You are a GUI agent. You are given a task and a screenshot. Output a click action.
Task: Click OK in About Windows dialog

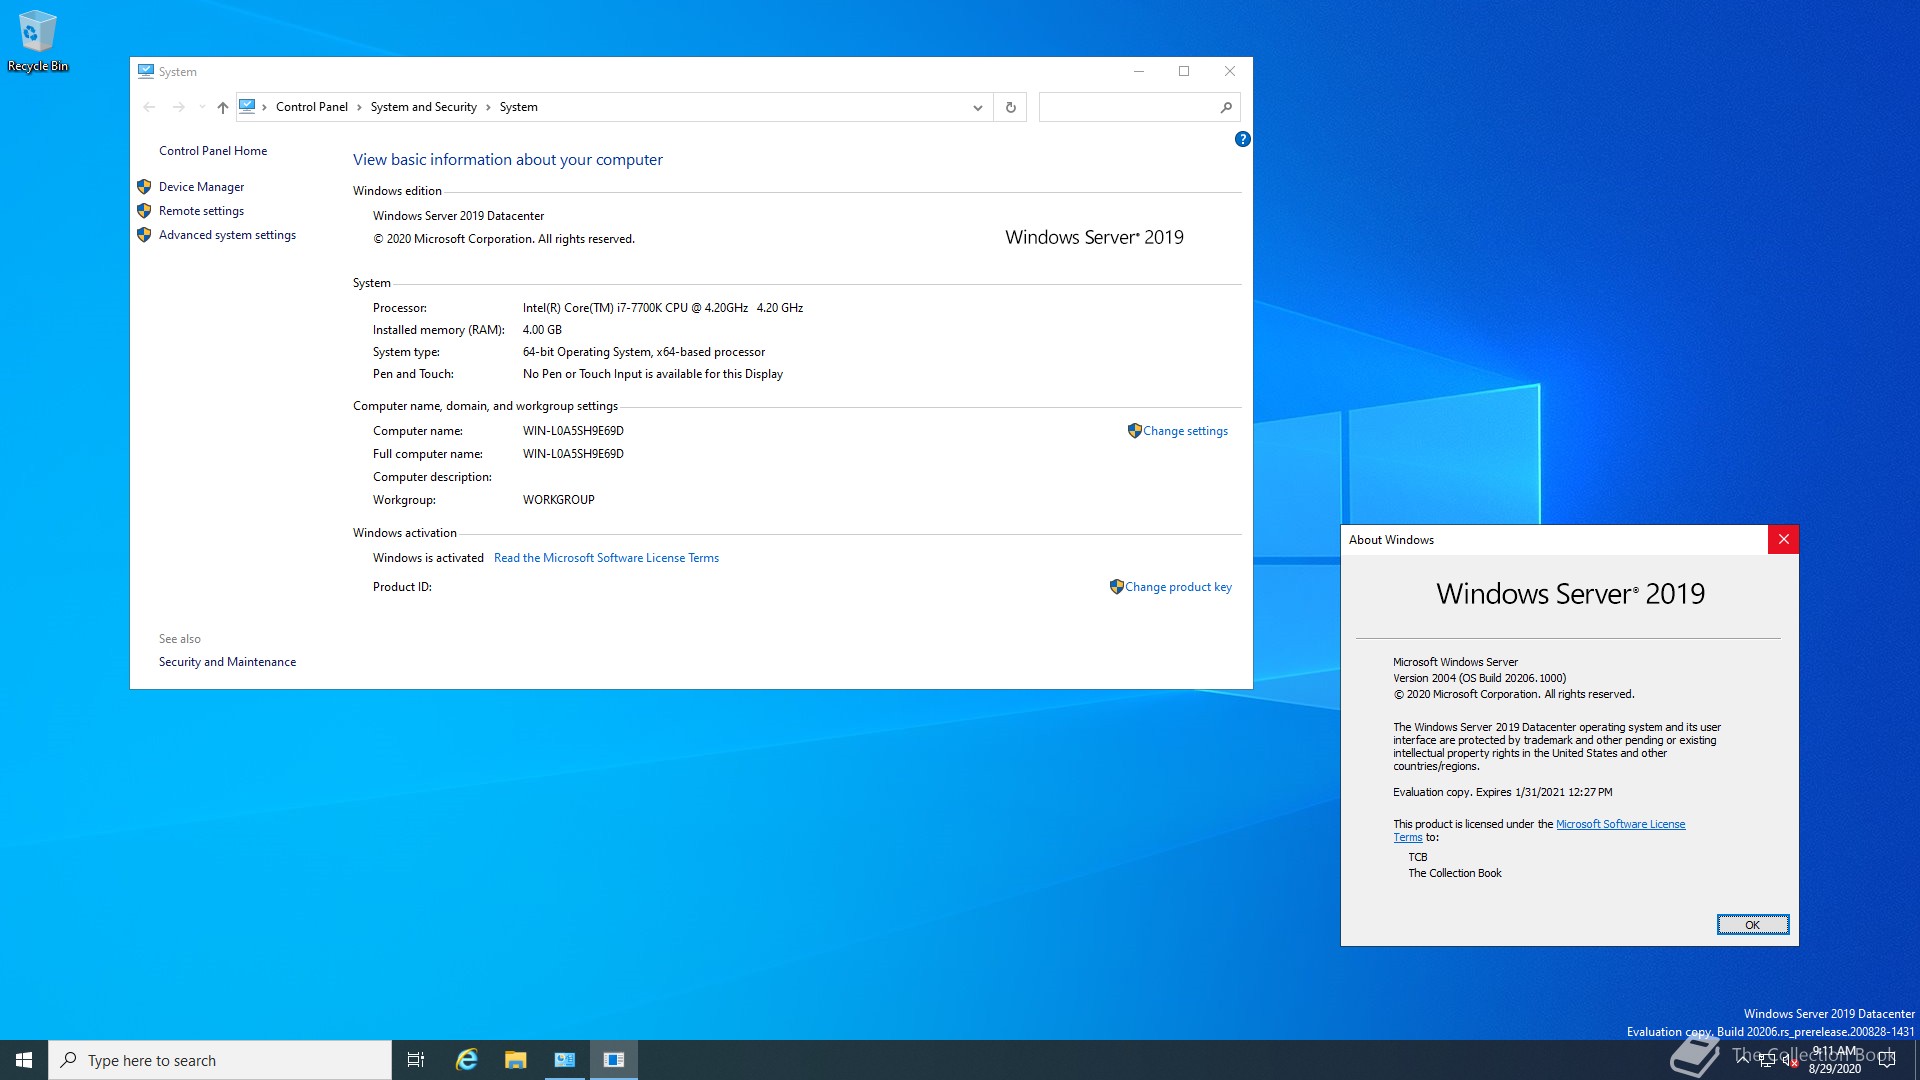[1752, 925]
